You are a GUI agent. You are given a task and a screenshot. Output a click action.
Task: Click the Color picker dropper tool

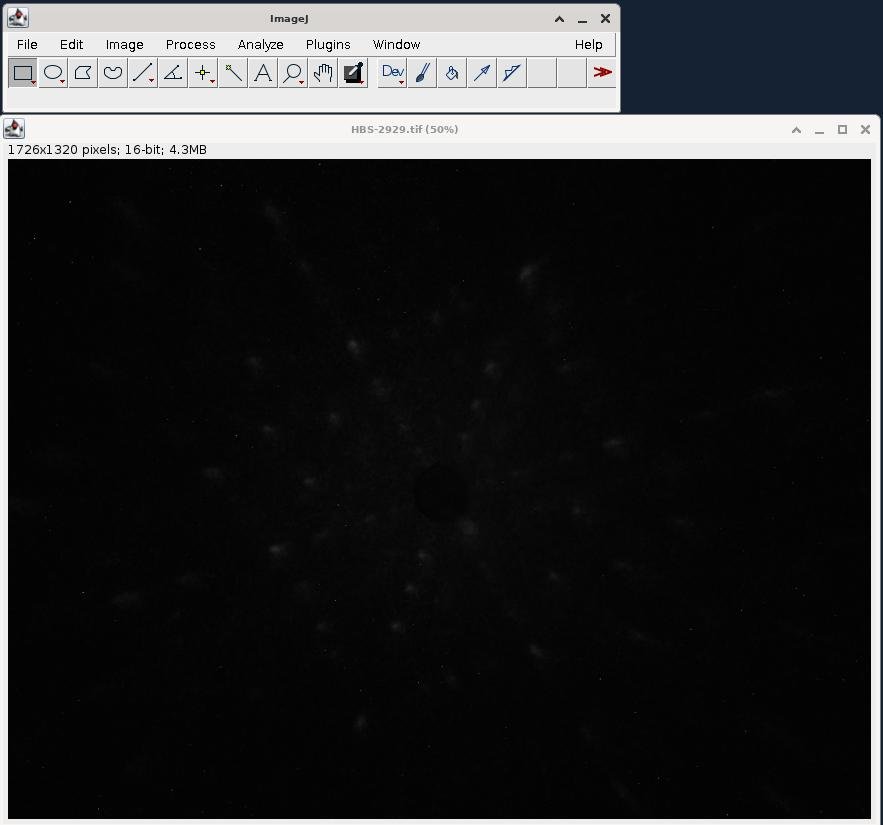click(x=352, y=73)
